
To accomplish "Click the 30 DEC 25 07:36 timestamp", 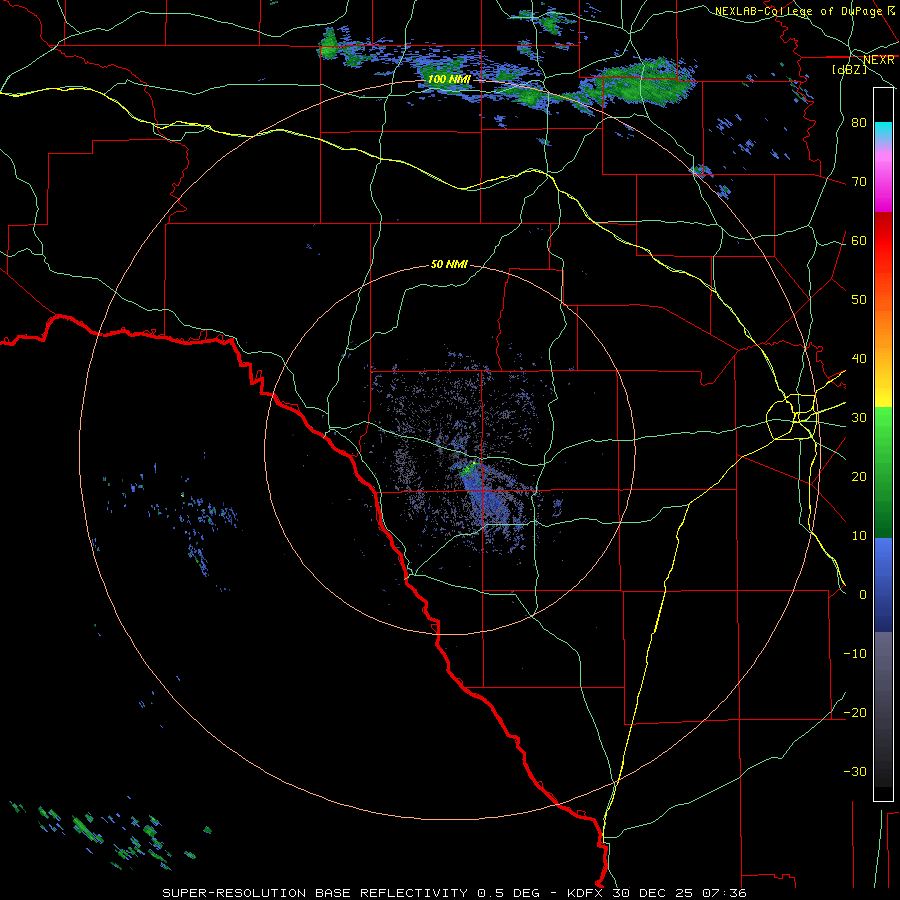I will 680,893.
